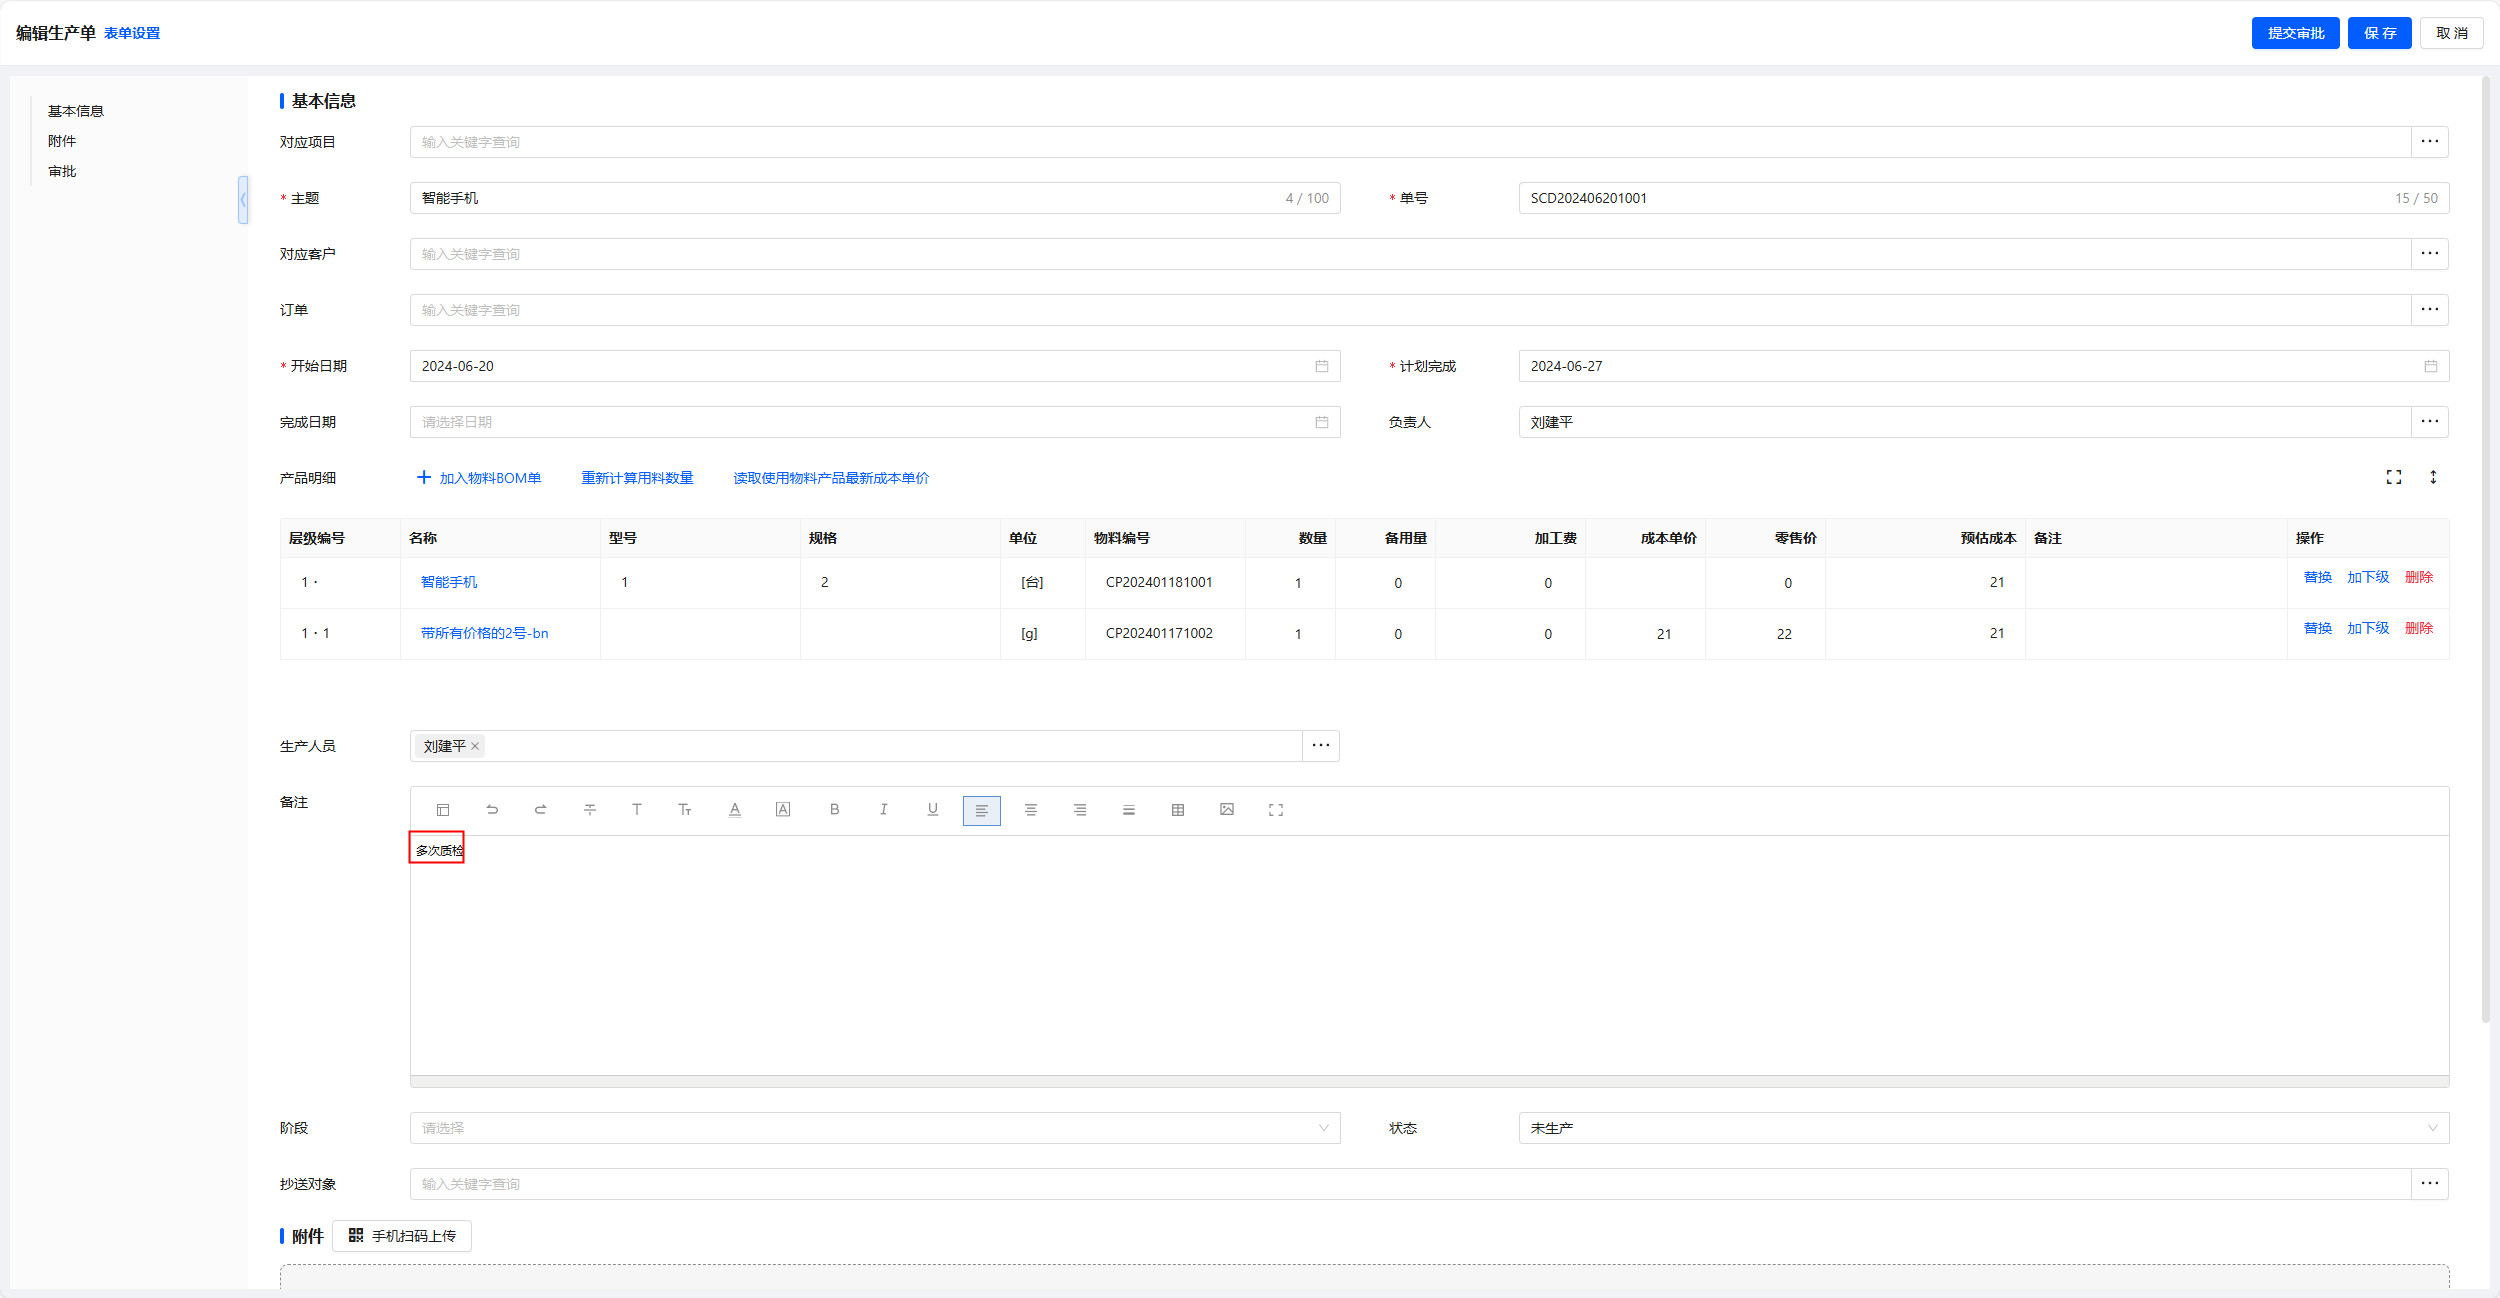Open calendar for 计划完成
The width and height of the screenshot is (2500, 1298).
click(x=2431, y=366)
